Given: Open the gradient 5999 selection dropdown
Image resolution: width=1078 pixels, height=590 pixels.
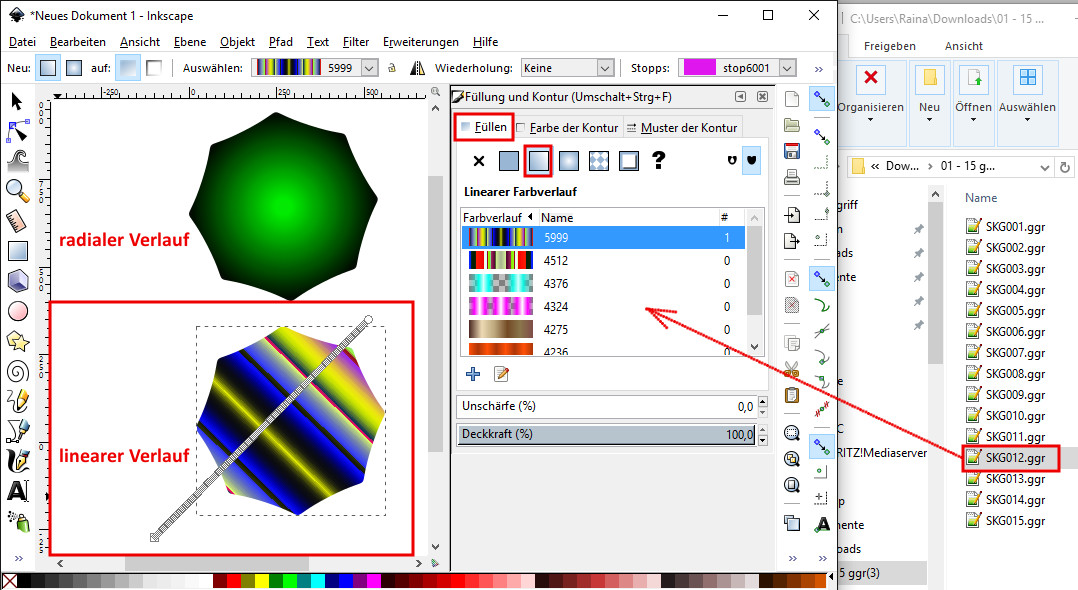Looking at the screenshot, I should [x=369, y=68].
